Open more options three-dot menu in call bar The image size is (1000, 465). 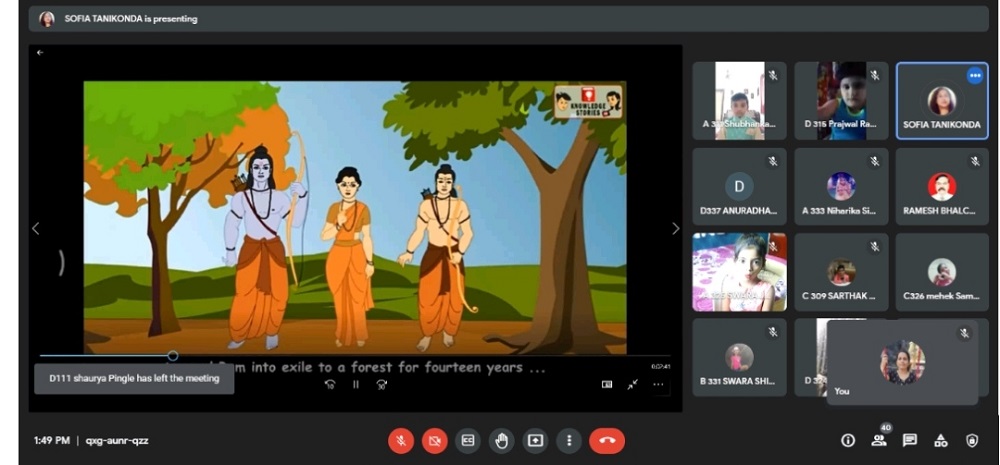[x=569, y=440]
